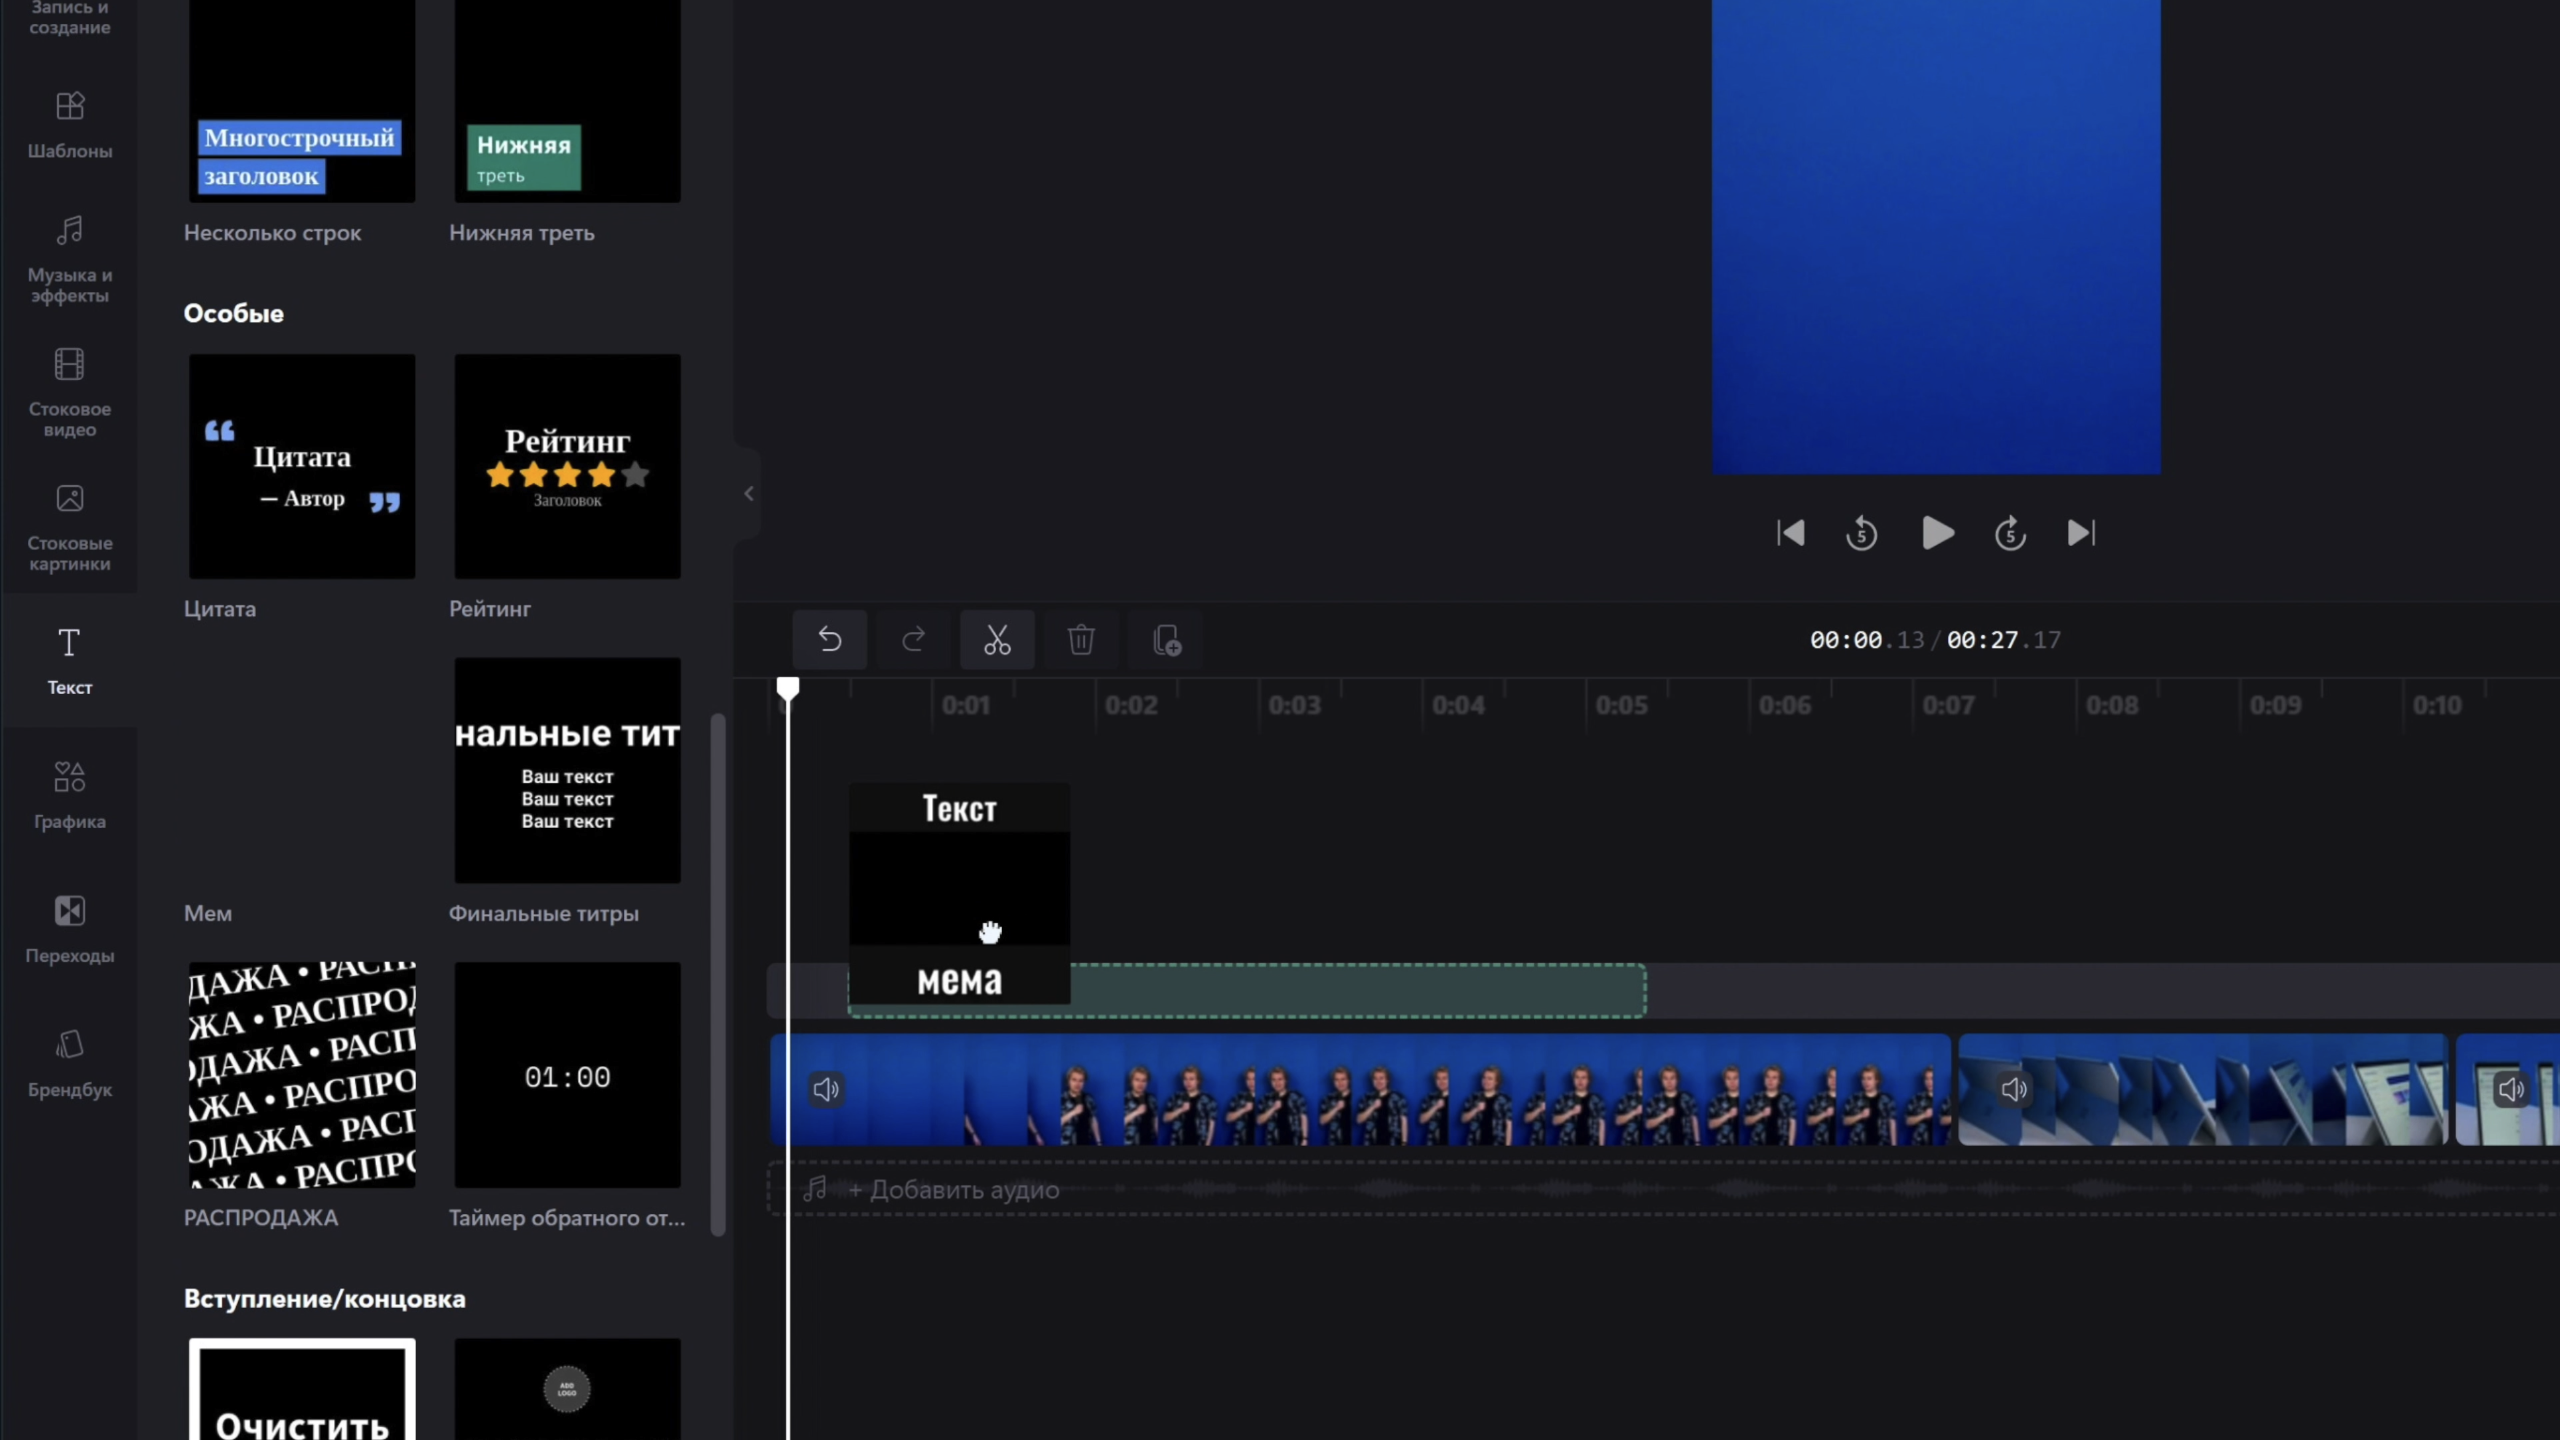Click the 00:00.13 timecode display
Viewport: 2560px width, 1440px height.
(x=1866, y=640)
